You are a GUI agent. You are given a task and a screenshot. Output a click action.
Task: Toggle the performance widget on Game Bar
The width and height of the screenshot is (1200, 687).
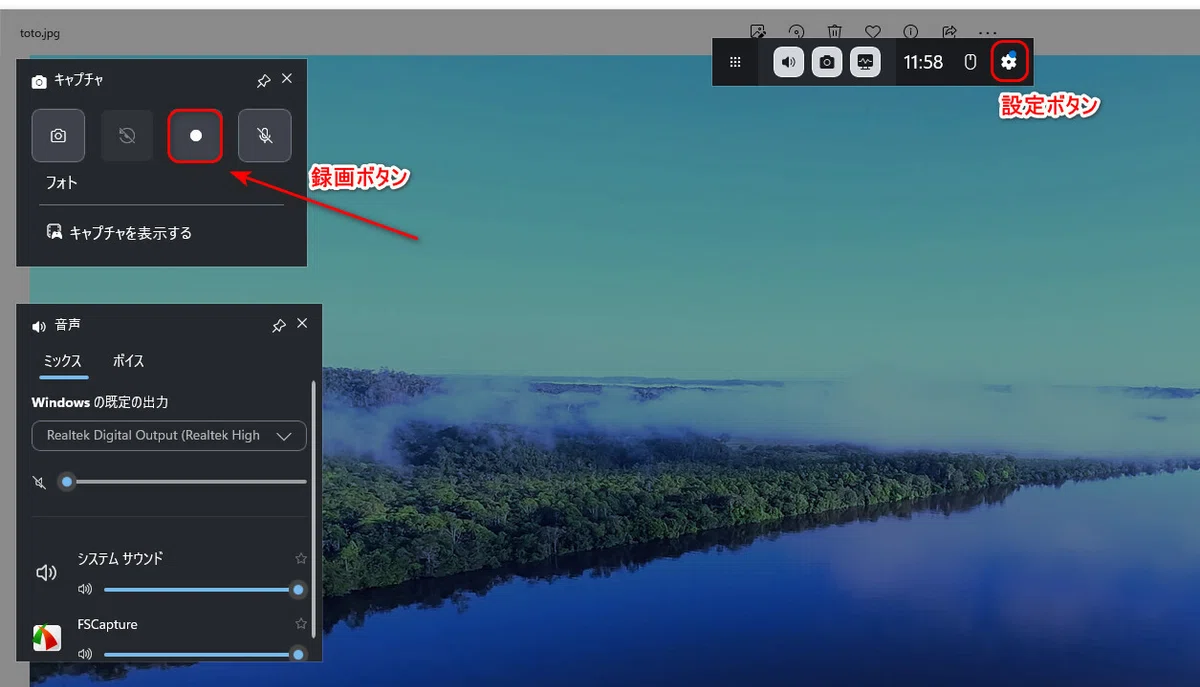tap(865, 62)
